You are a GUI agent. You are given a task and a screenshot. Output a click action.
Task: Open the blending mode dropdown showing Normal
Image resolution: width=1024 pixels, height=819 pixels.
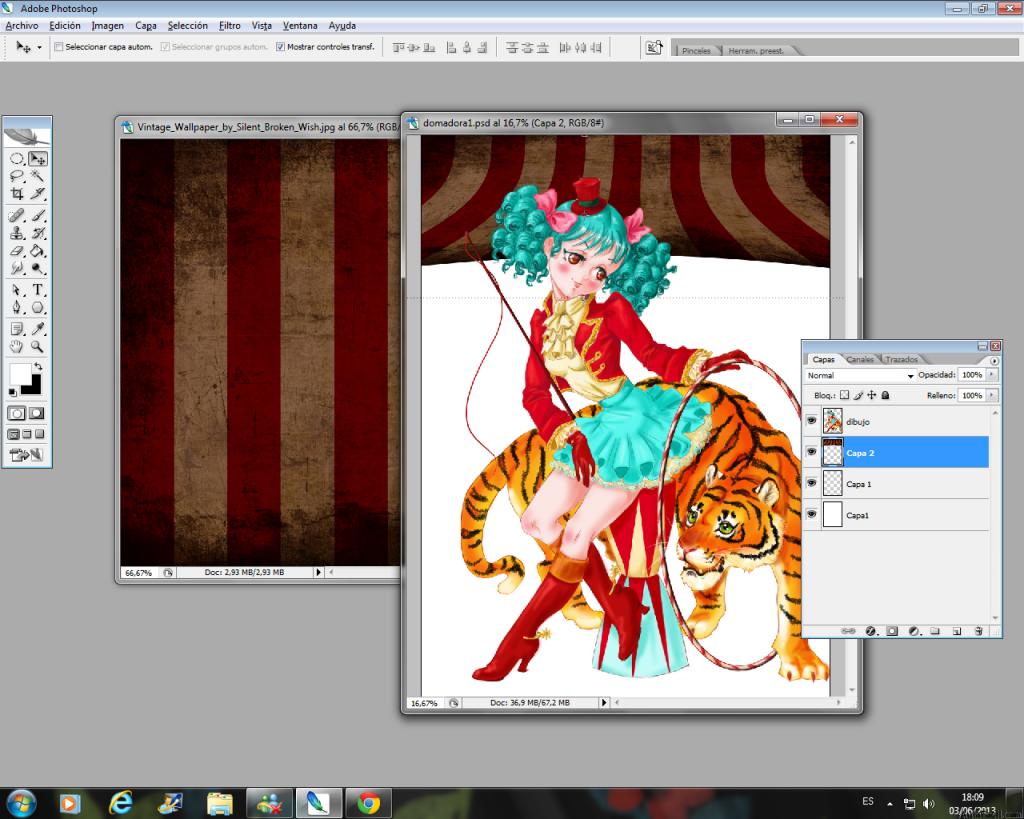click(x=859, y=376)
